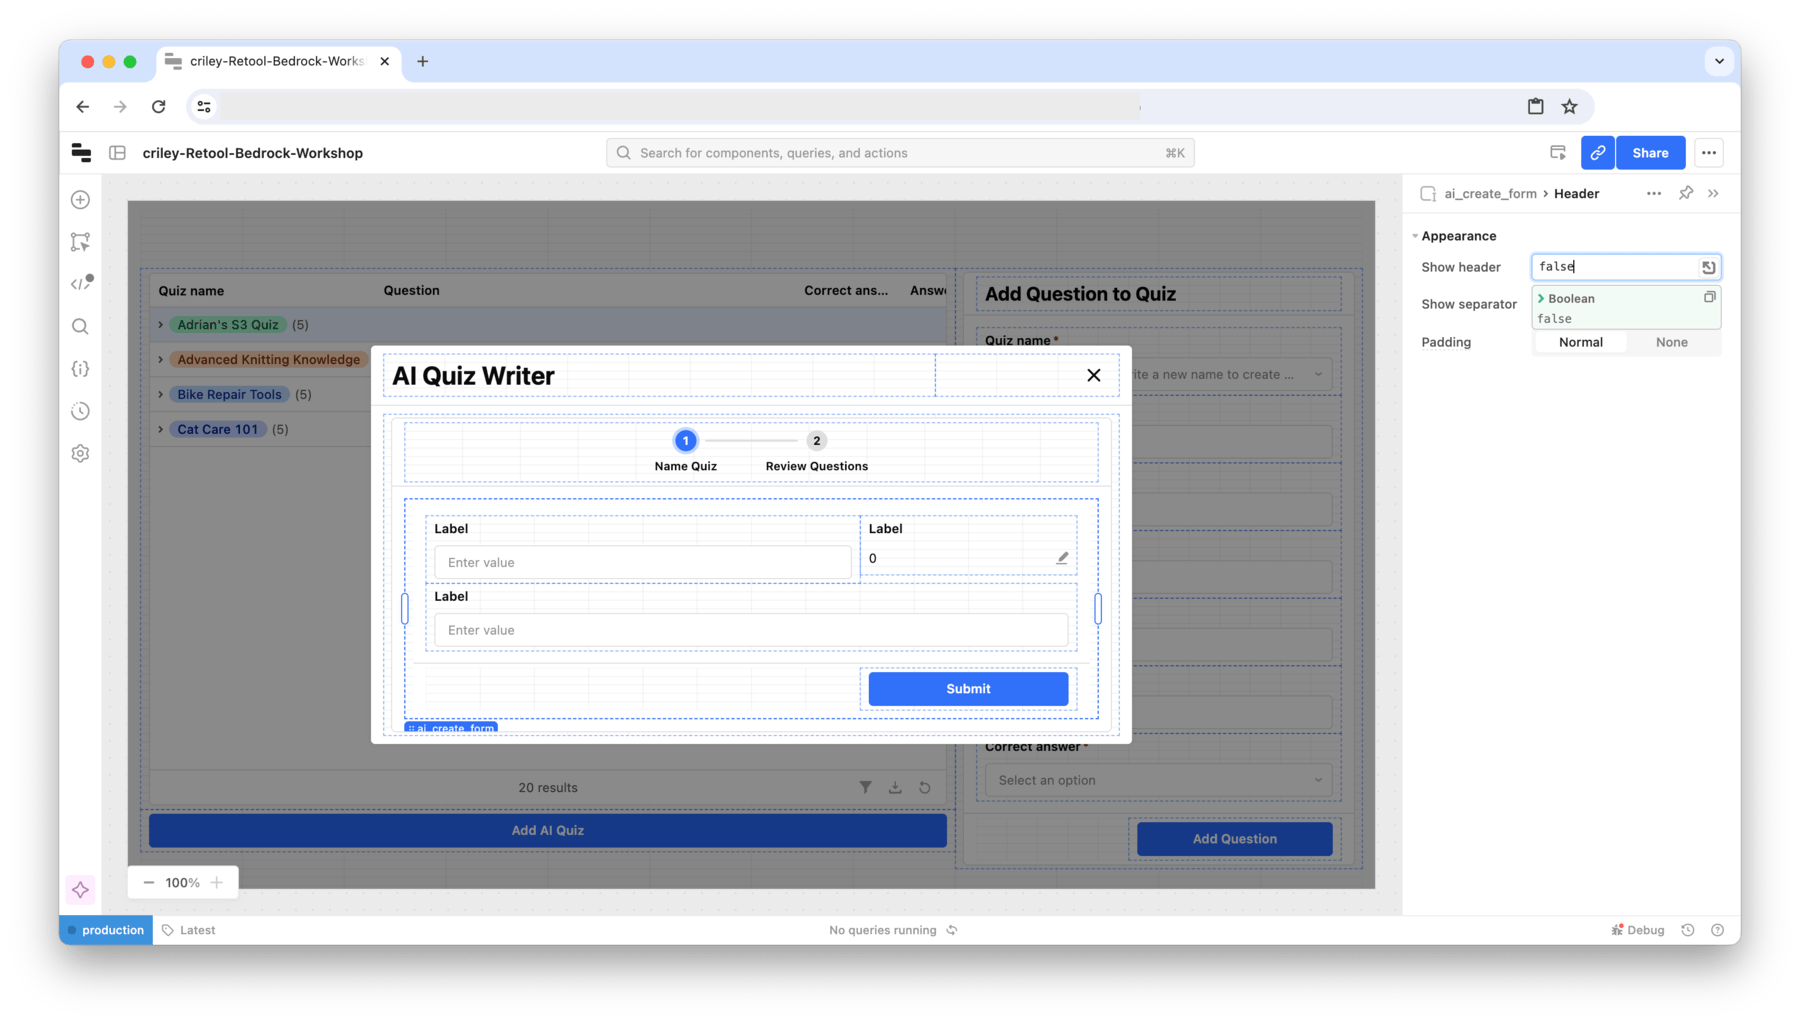Image resolution: width=1800 pixels, height=1023 pixels.
Task: Set Padding to Normal
Action: click(1581, 342)
